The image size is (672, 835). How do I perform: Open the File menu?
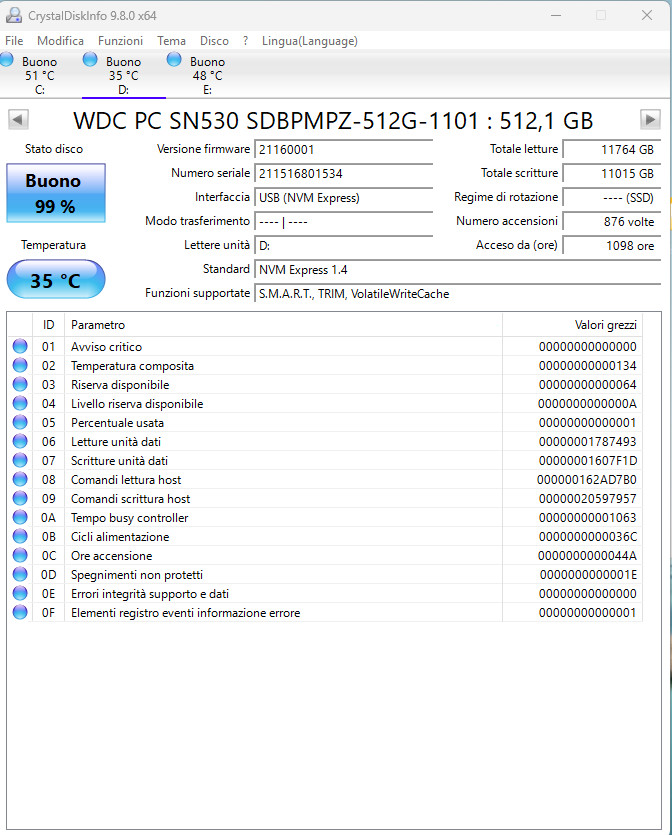coord(14,40)
